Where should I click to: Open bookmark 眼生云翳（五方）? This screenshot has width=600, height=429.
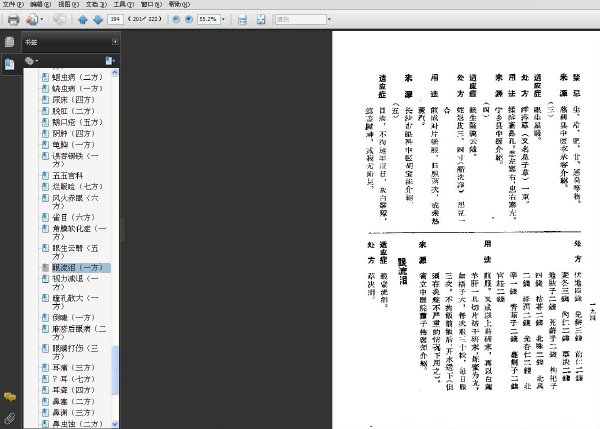click(75, 252)
